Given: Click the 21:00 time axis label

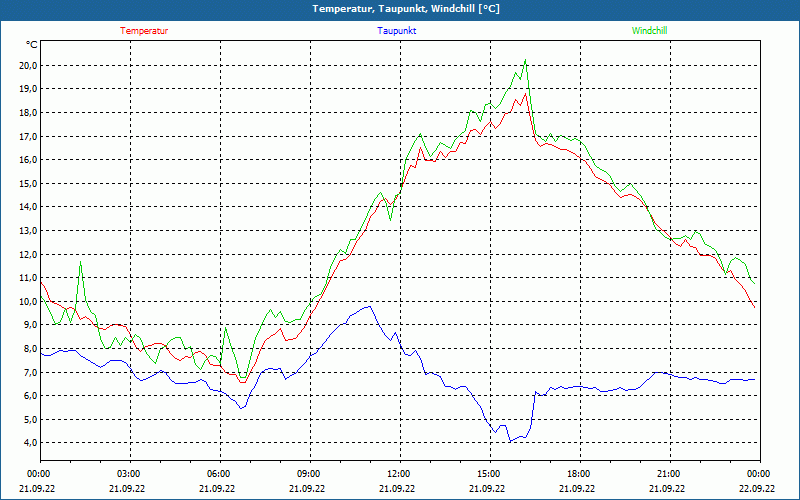Looking at the screenshot, I should [669, 474].
